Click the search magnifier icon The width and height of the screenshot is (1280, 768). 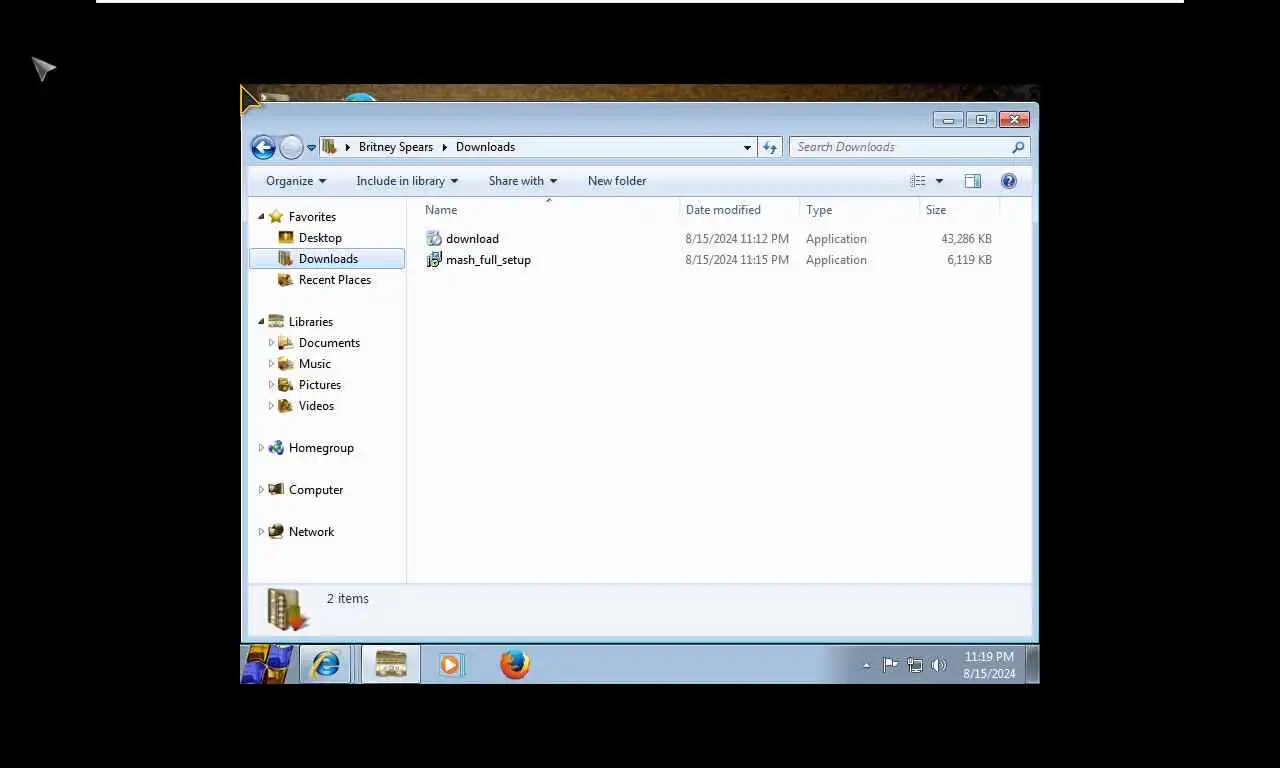pos(1019,147)
